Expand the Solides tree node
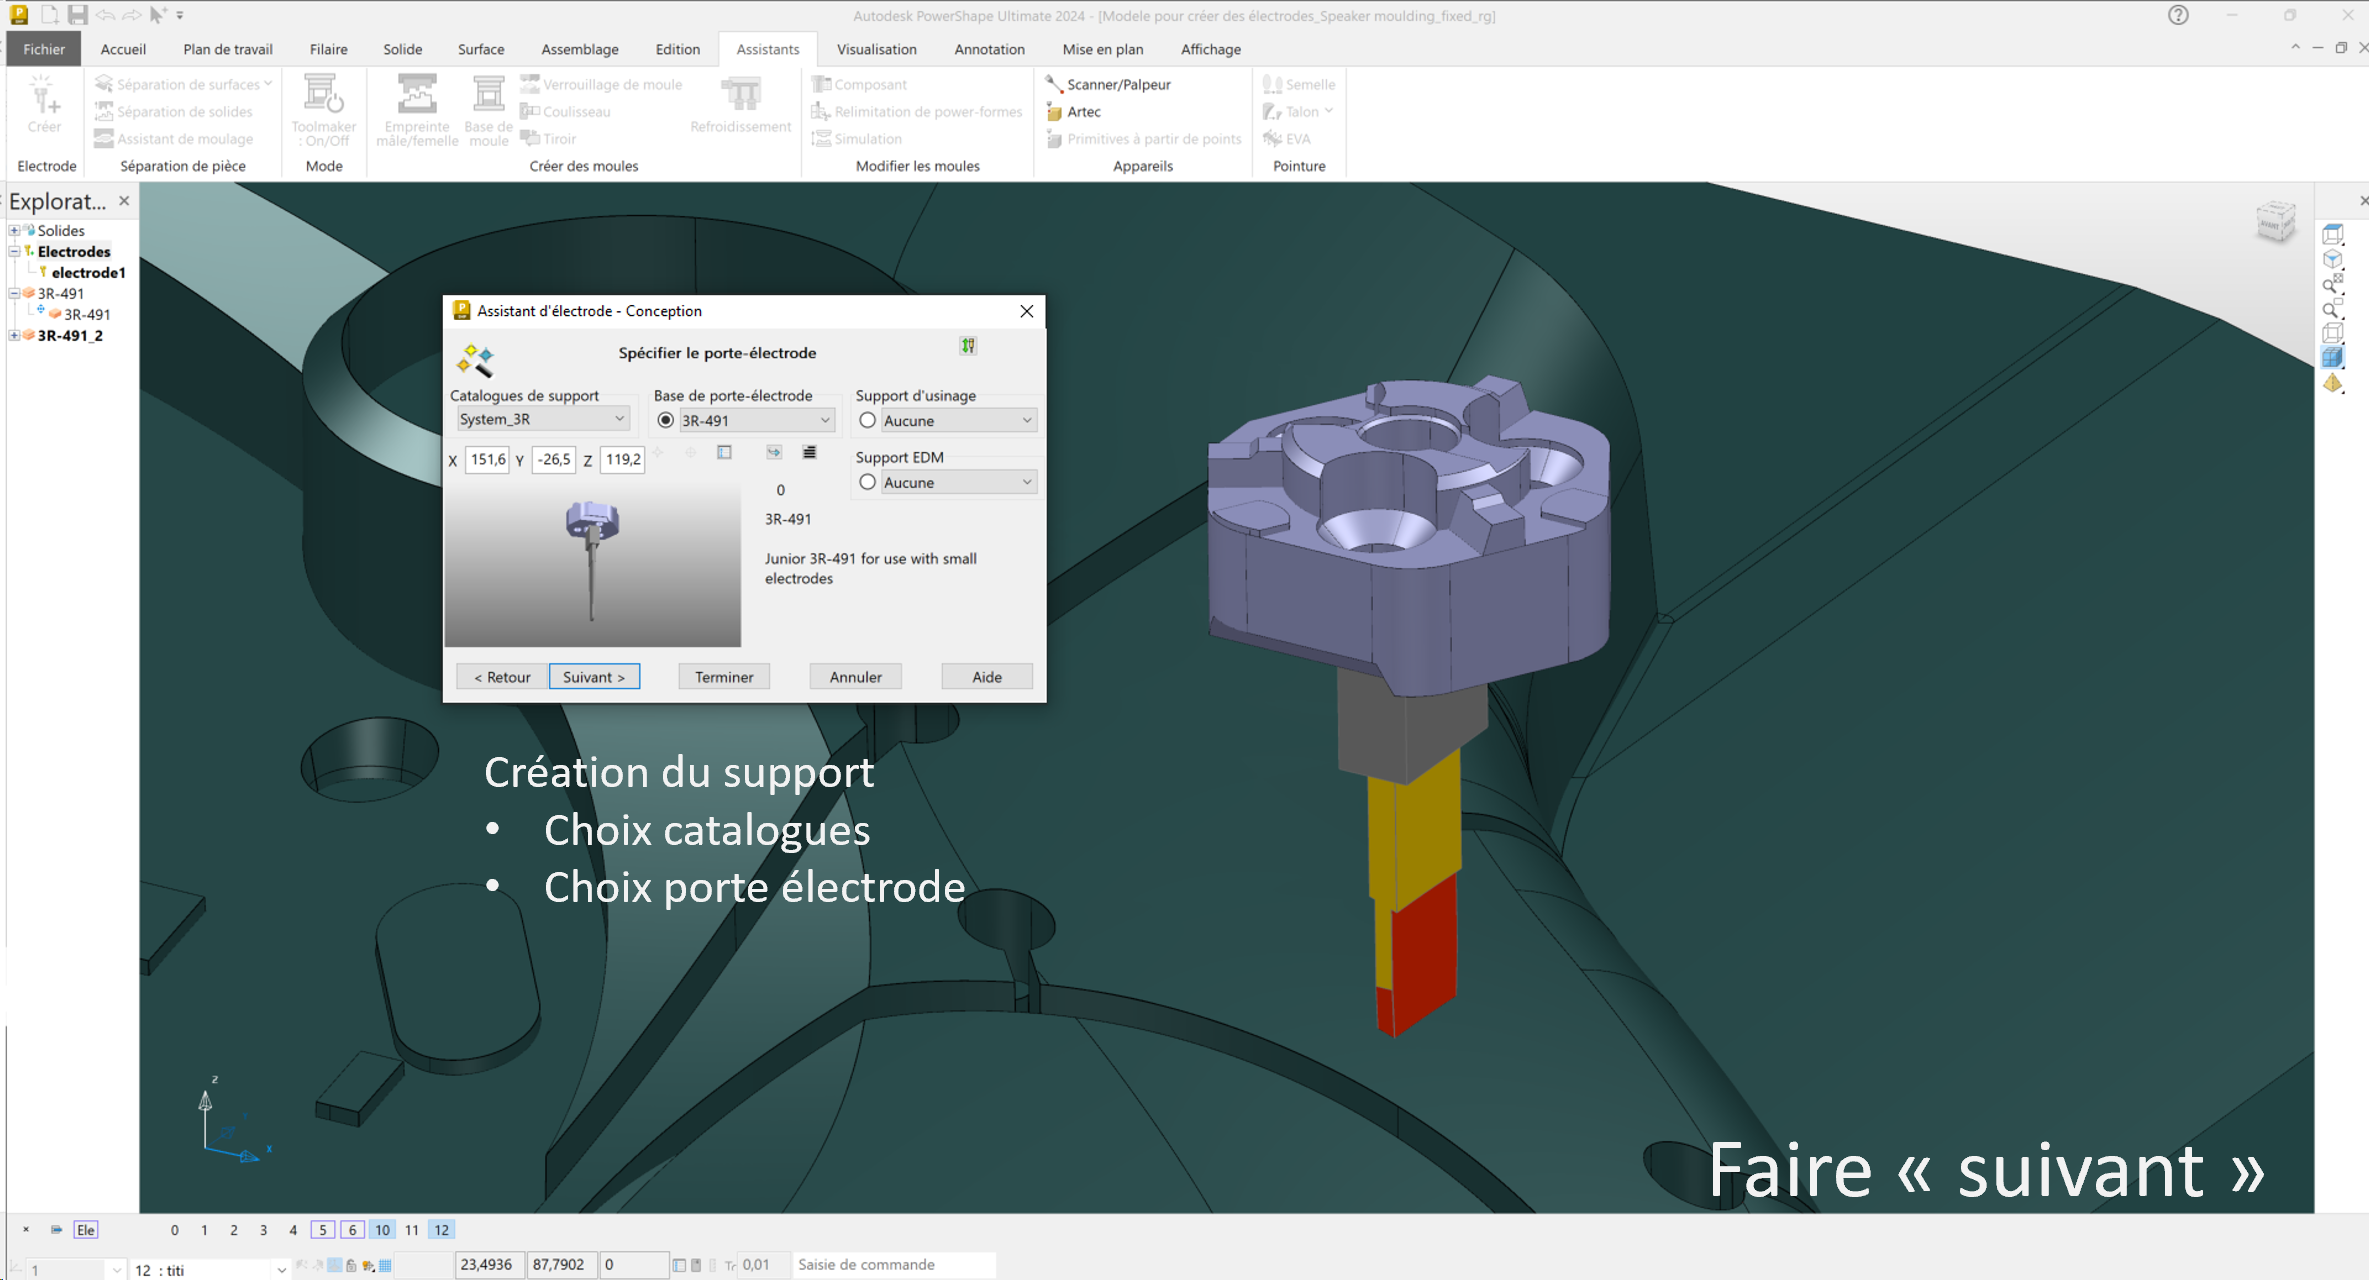 14,231
